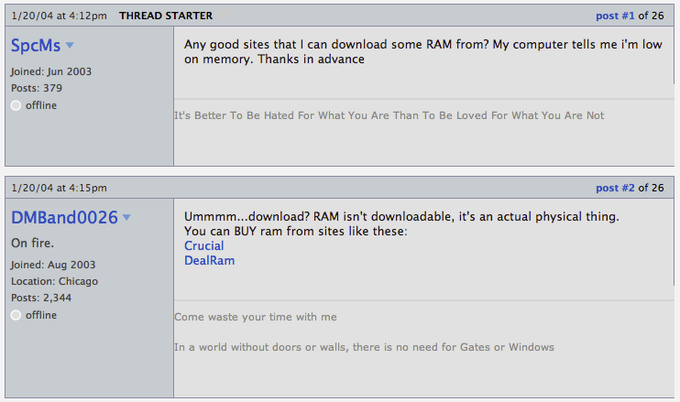Click the Gates or Windows signature line
This screenshot has width=680, height=402.
click(x=364, y=347)
